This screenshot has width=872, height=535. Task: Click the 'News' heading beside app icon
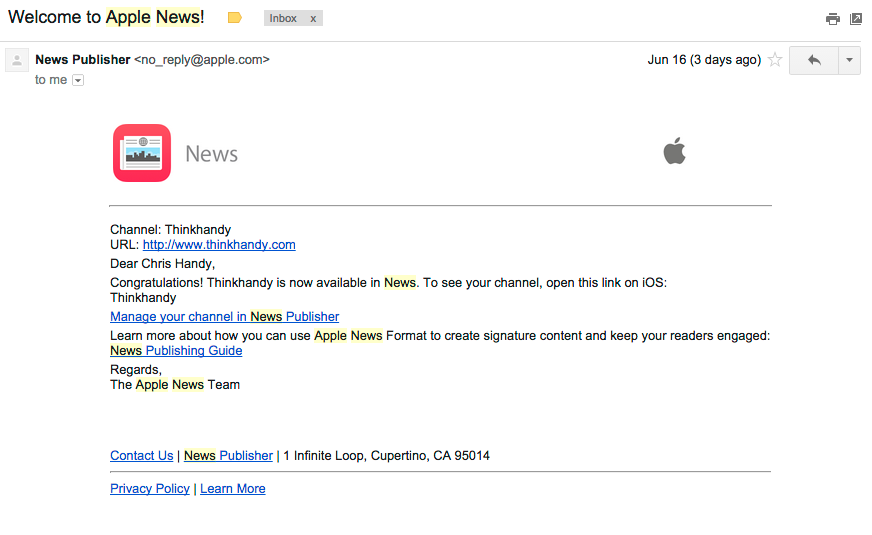pyautogui.click(x=211, y=154)
